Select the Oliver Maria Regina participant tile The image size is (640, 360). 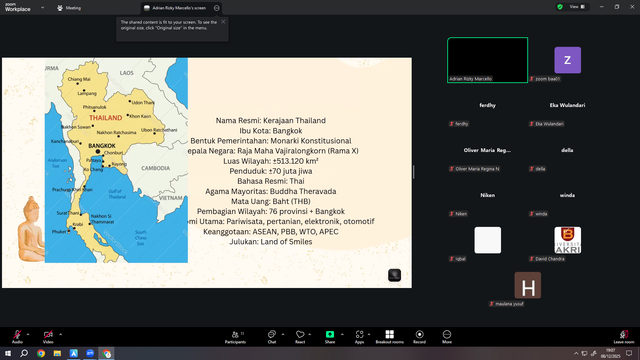pyautogui.click(x=487, y=150)
